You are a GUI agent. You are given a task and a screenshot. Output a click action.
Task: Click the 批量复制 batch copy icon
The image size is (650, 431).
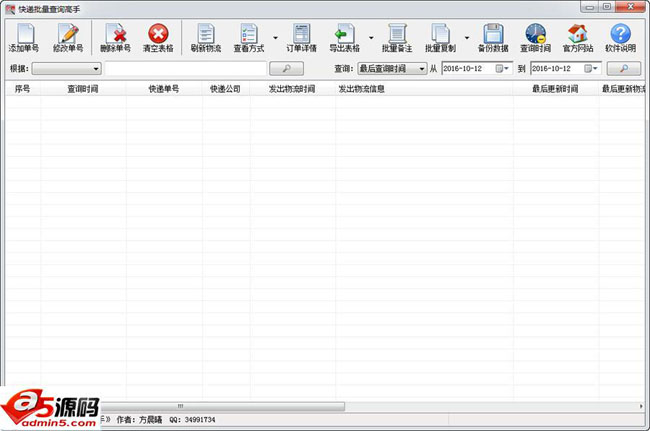coord(440,38)
